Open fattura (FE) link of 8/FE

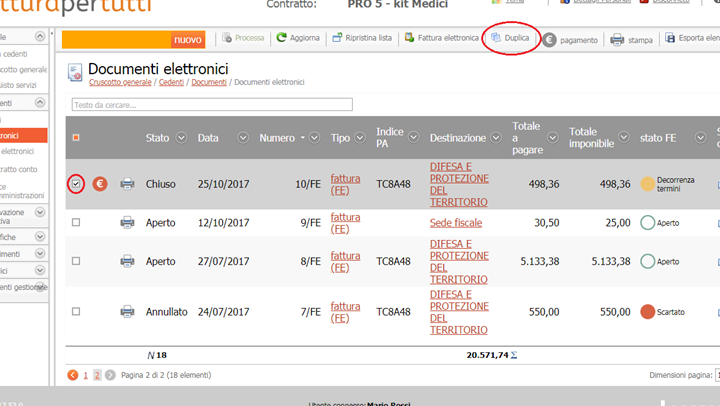coord(345,261)
